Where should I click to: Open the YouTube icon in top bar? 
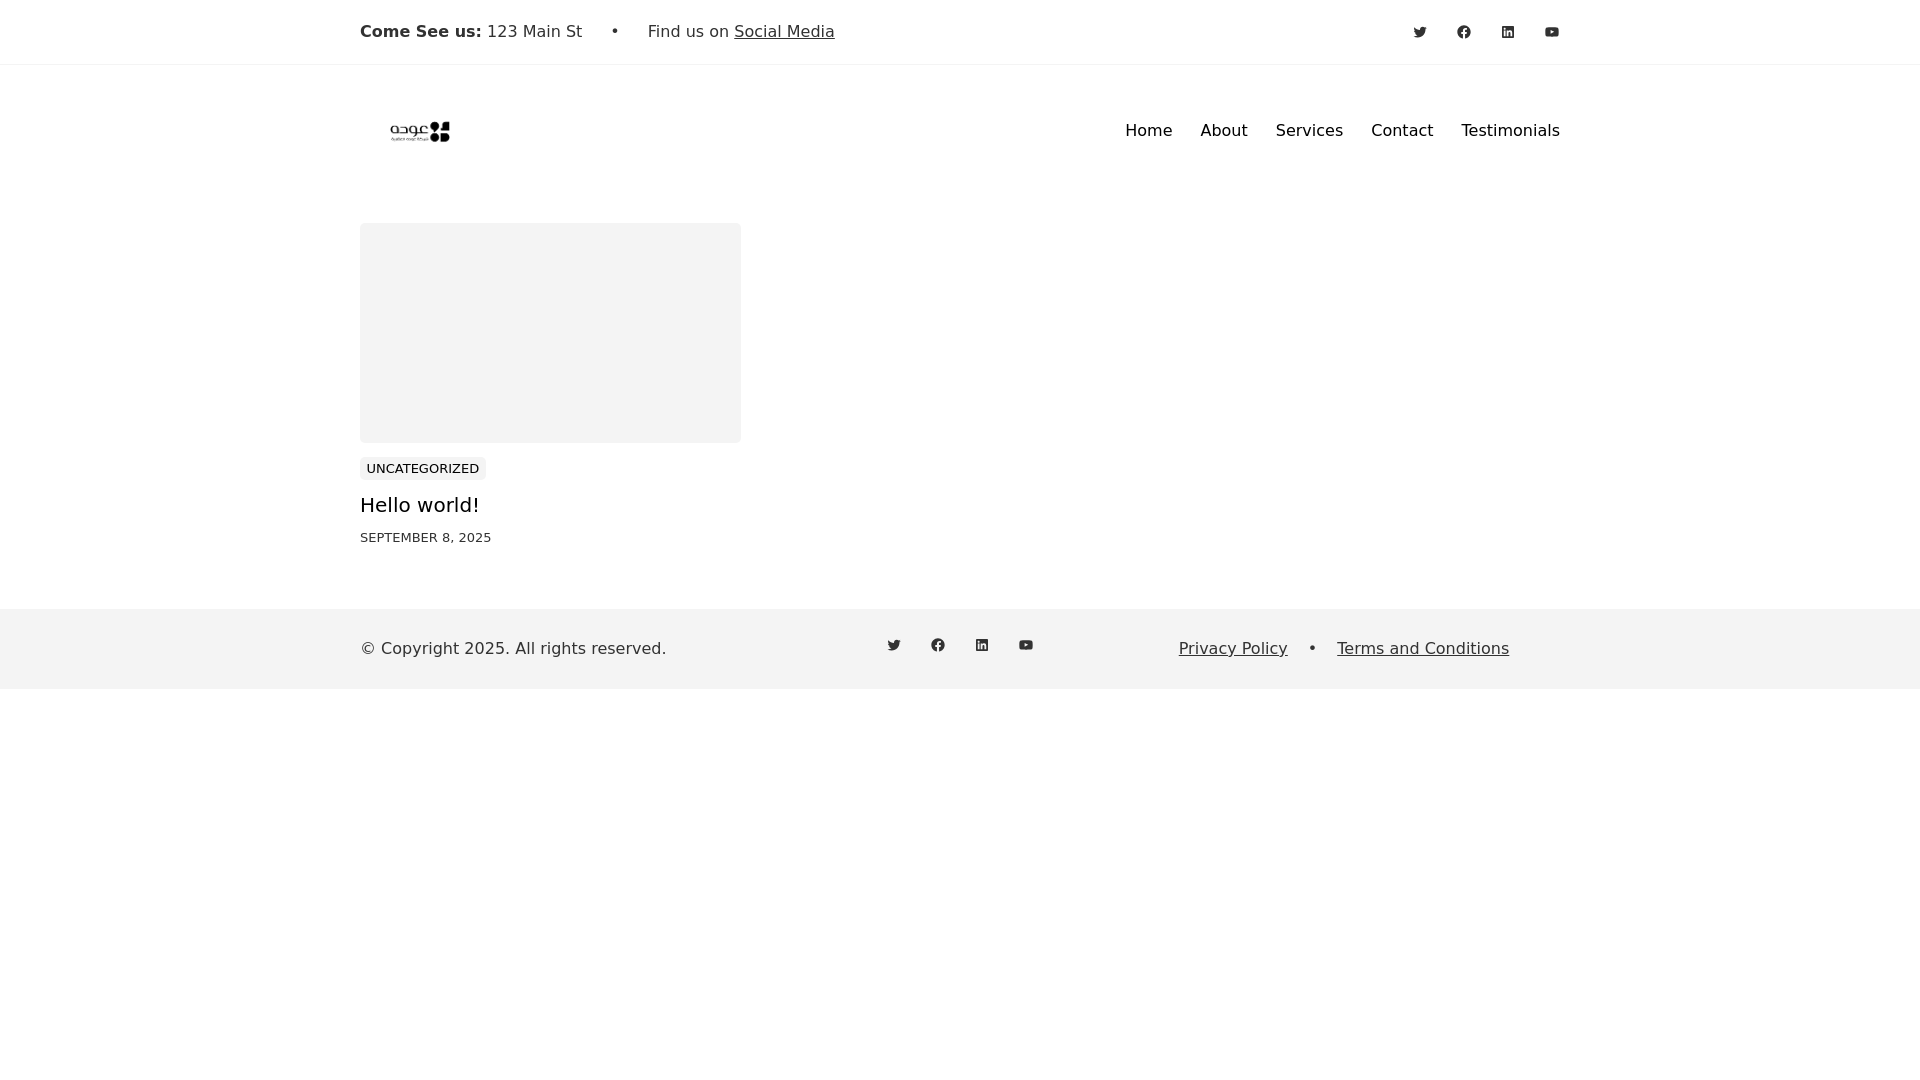click(x=1552, y=32)
